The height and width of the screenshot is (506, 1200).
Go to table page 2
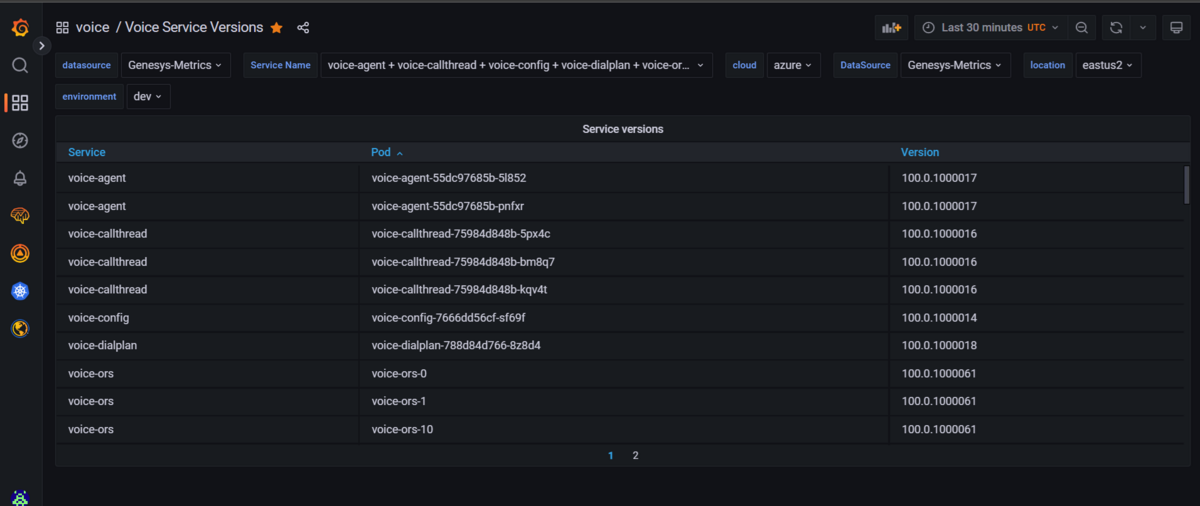(635, 455)
